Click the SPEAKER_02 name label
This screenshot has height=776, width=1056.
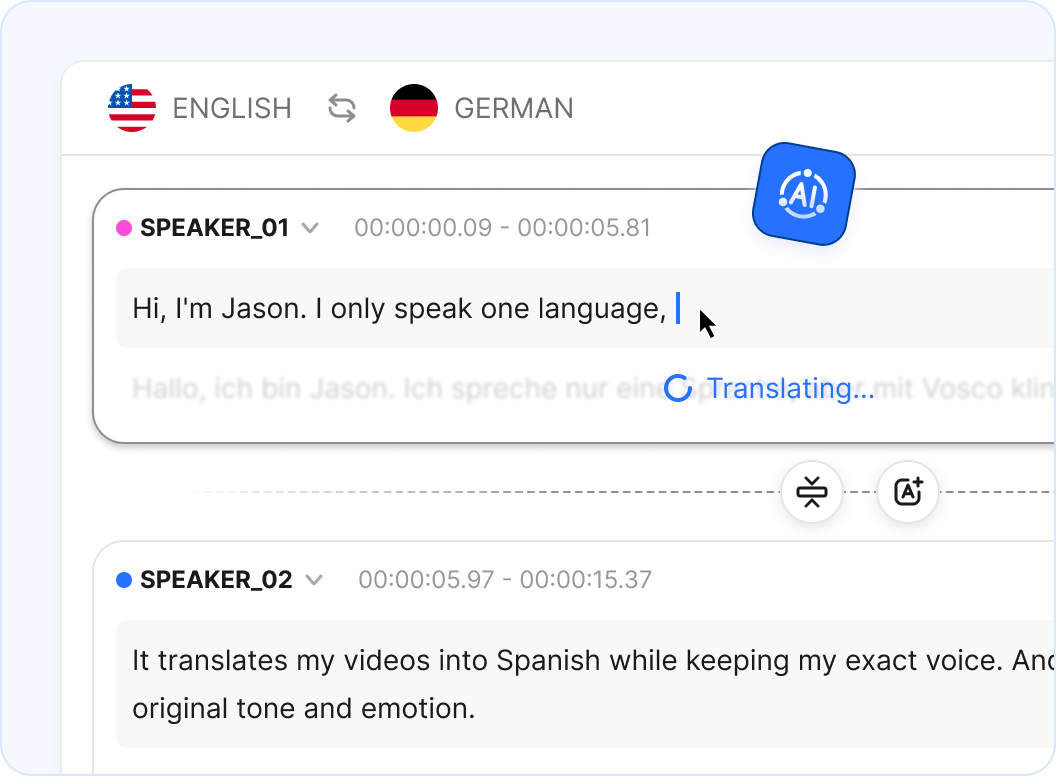coord(216,579)
